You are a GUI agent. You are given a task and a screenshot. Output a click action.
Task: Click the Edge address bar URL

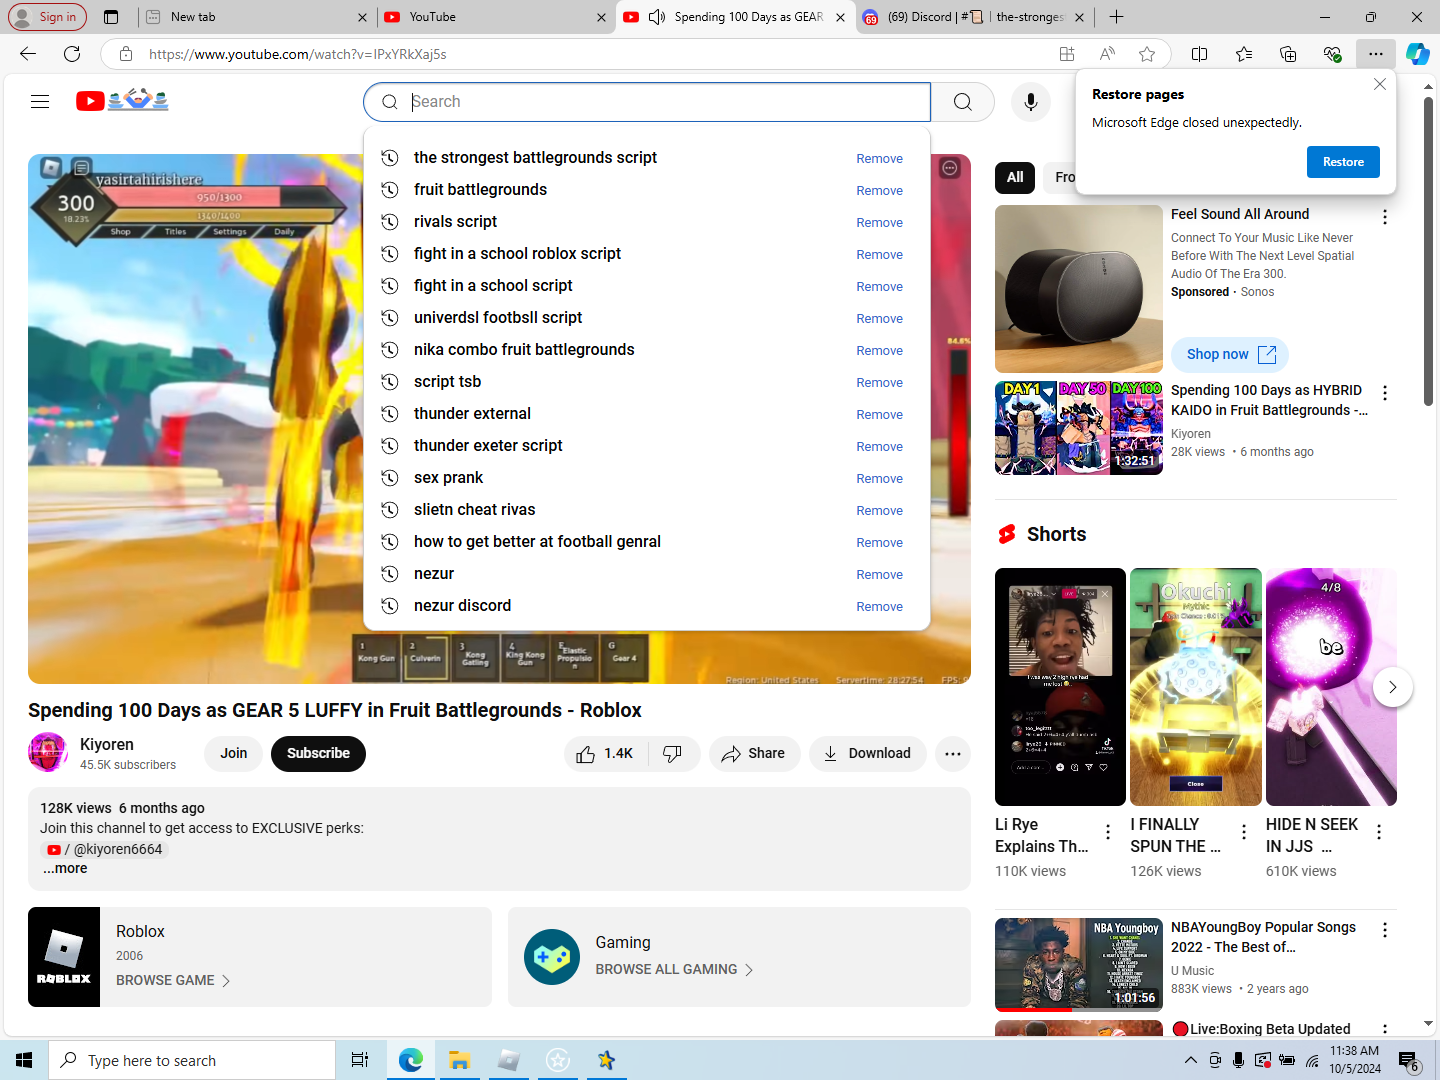[x=297, y=54]
